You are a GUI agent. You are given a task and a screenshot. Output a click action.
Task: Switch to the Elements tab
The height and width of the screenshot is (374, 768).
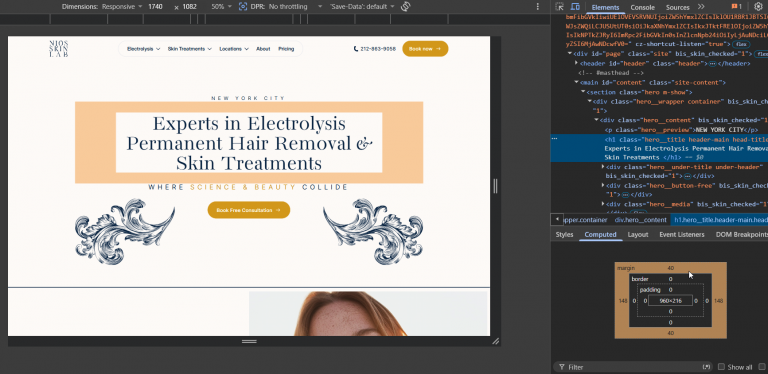[x=605, y=7]
